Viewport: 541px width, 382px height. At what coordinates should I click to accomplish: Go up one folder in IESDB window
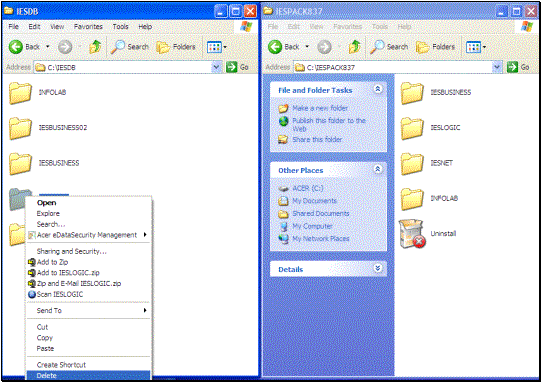point(95,47)
